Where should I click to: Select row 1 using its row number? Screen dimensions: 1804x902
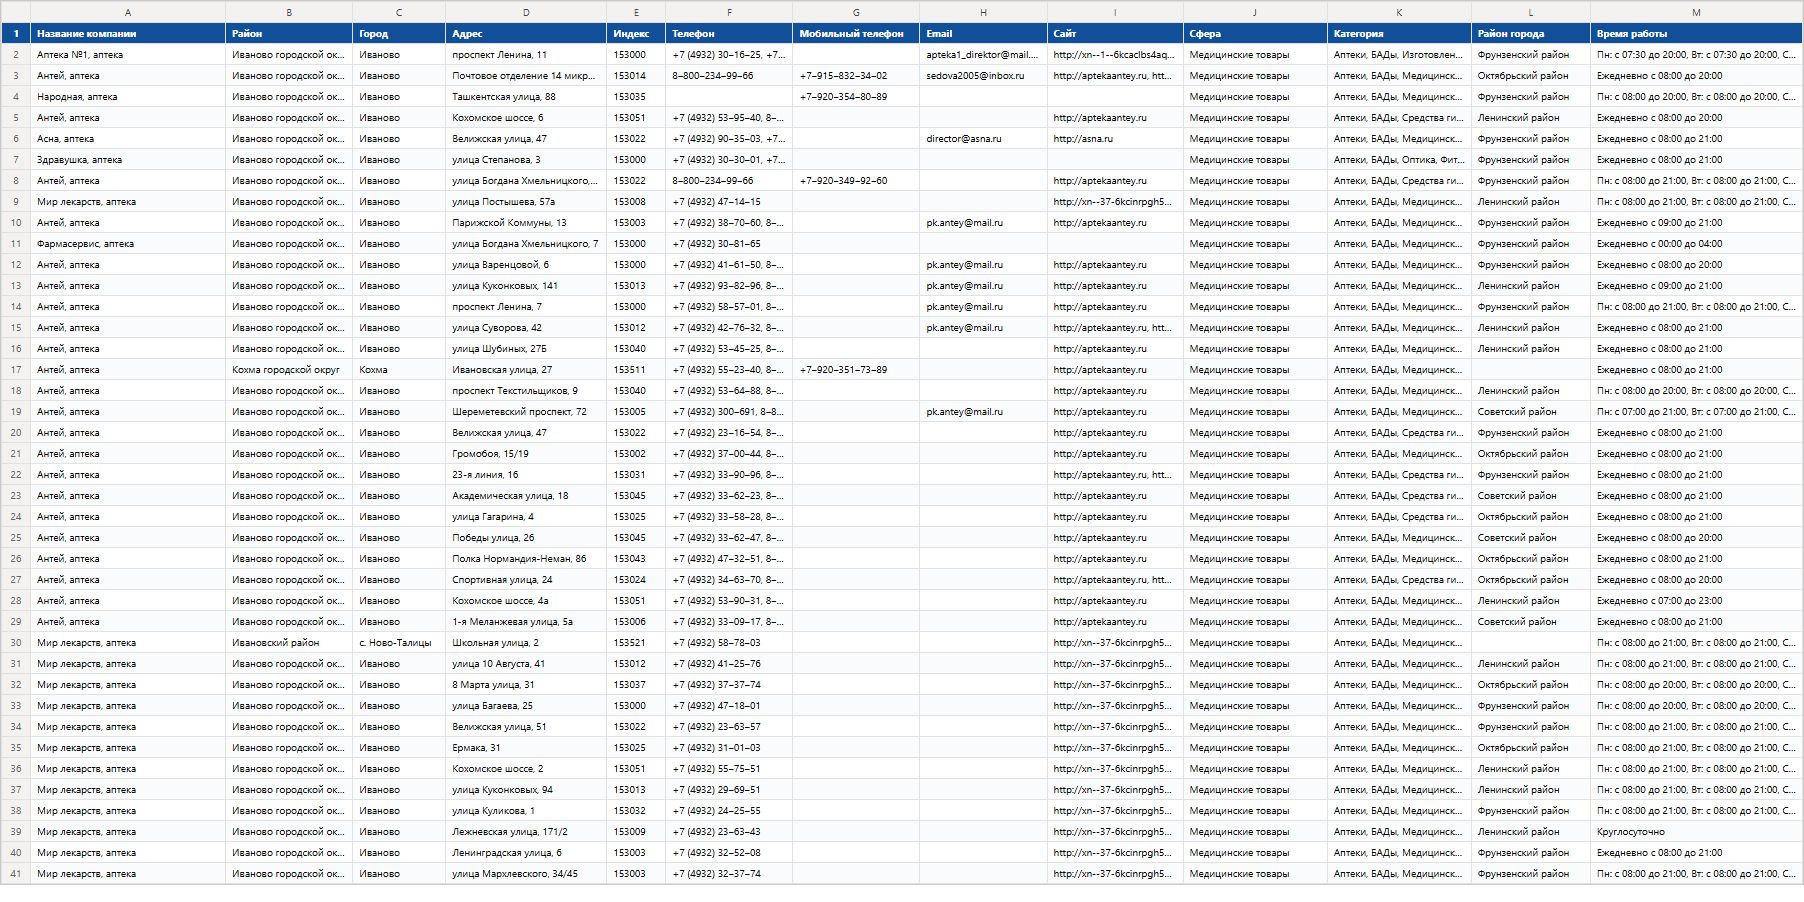click(x=16, y=33)
